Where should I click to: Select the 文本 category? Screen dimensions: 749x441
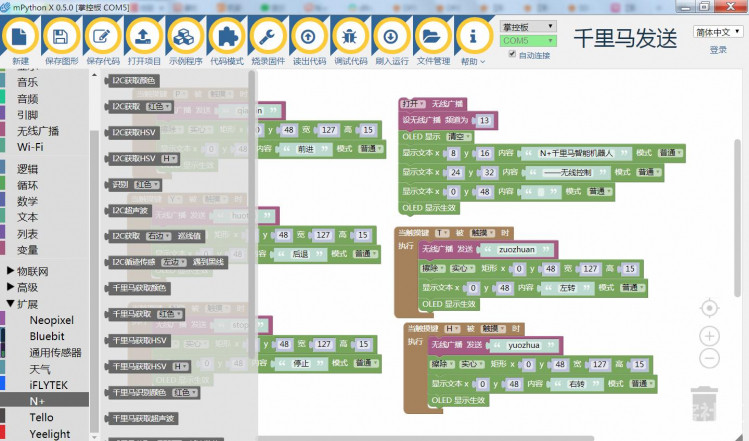coord(28,217)
